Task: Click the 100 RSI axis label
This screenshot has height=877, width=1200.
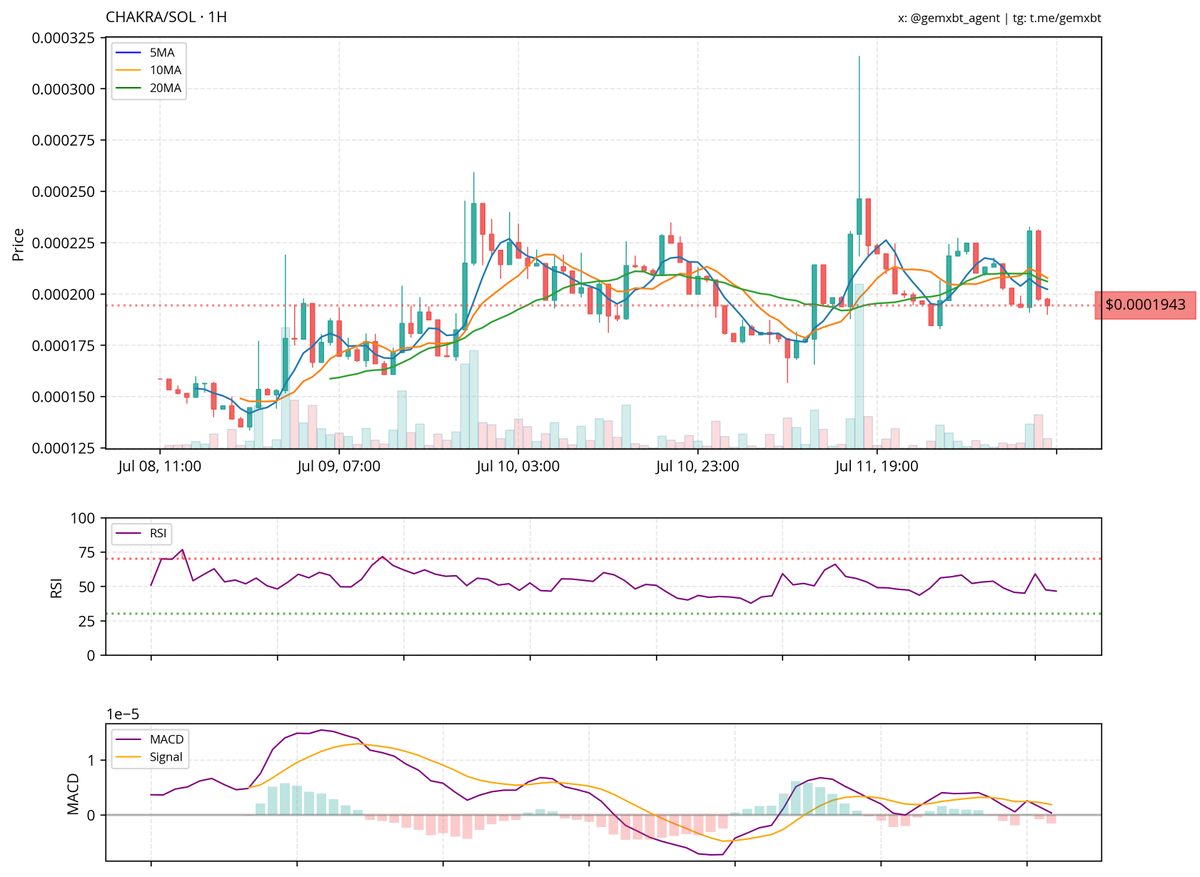Action: 82,518
